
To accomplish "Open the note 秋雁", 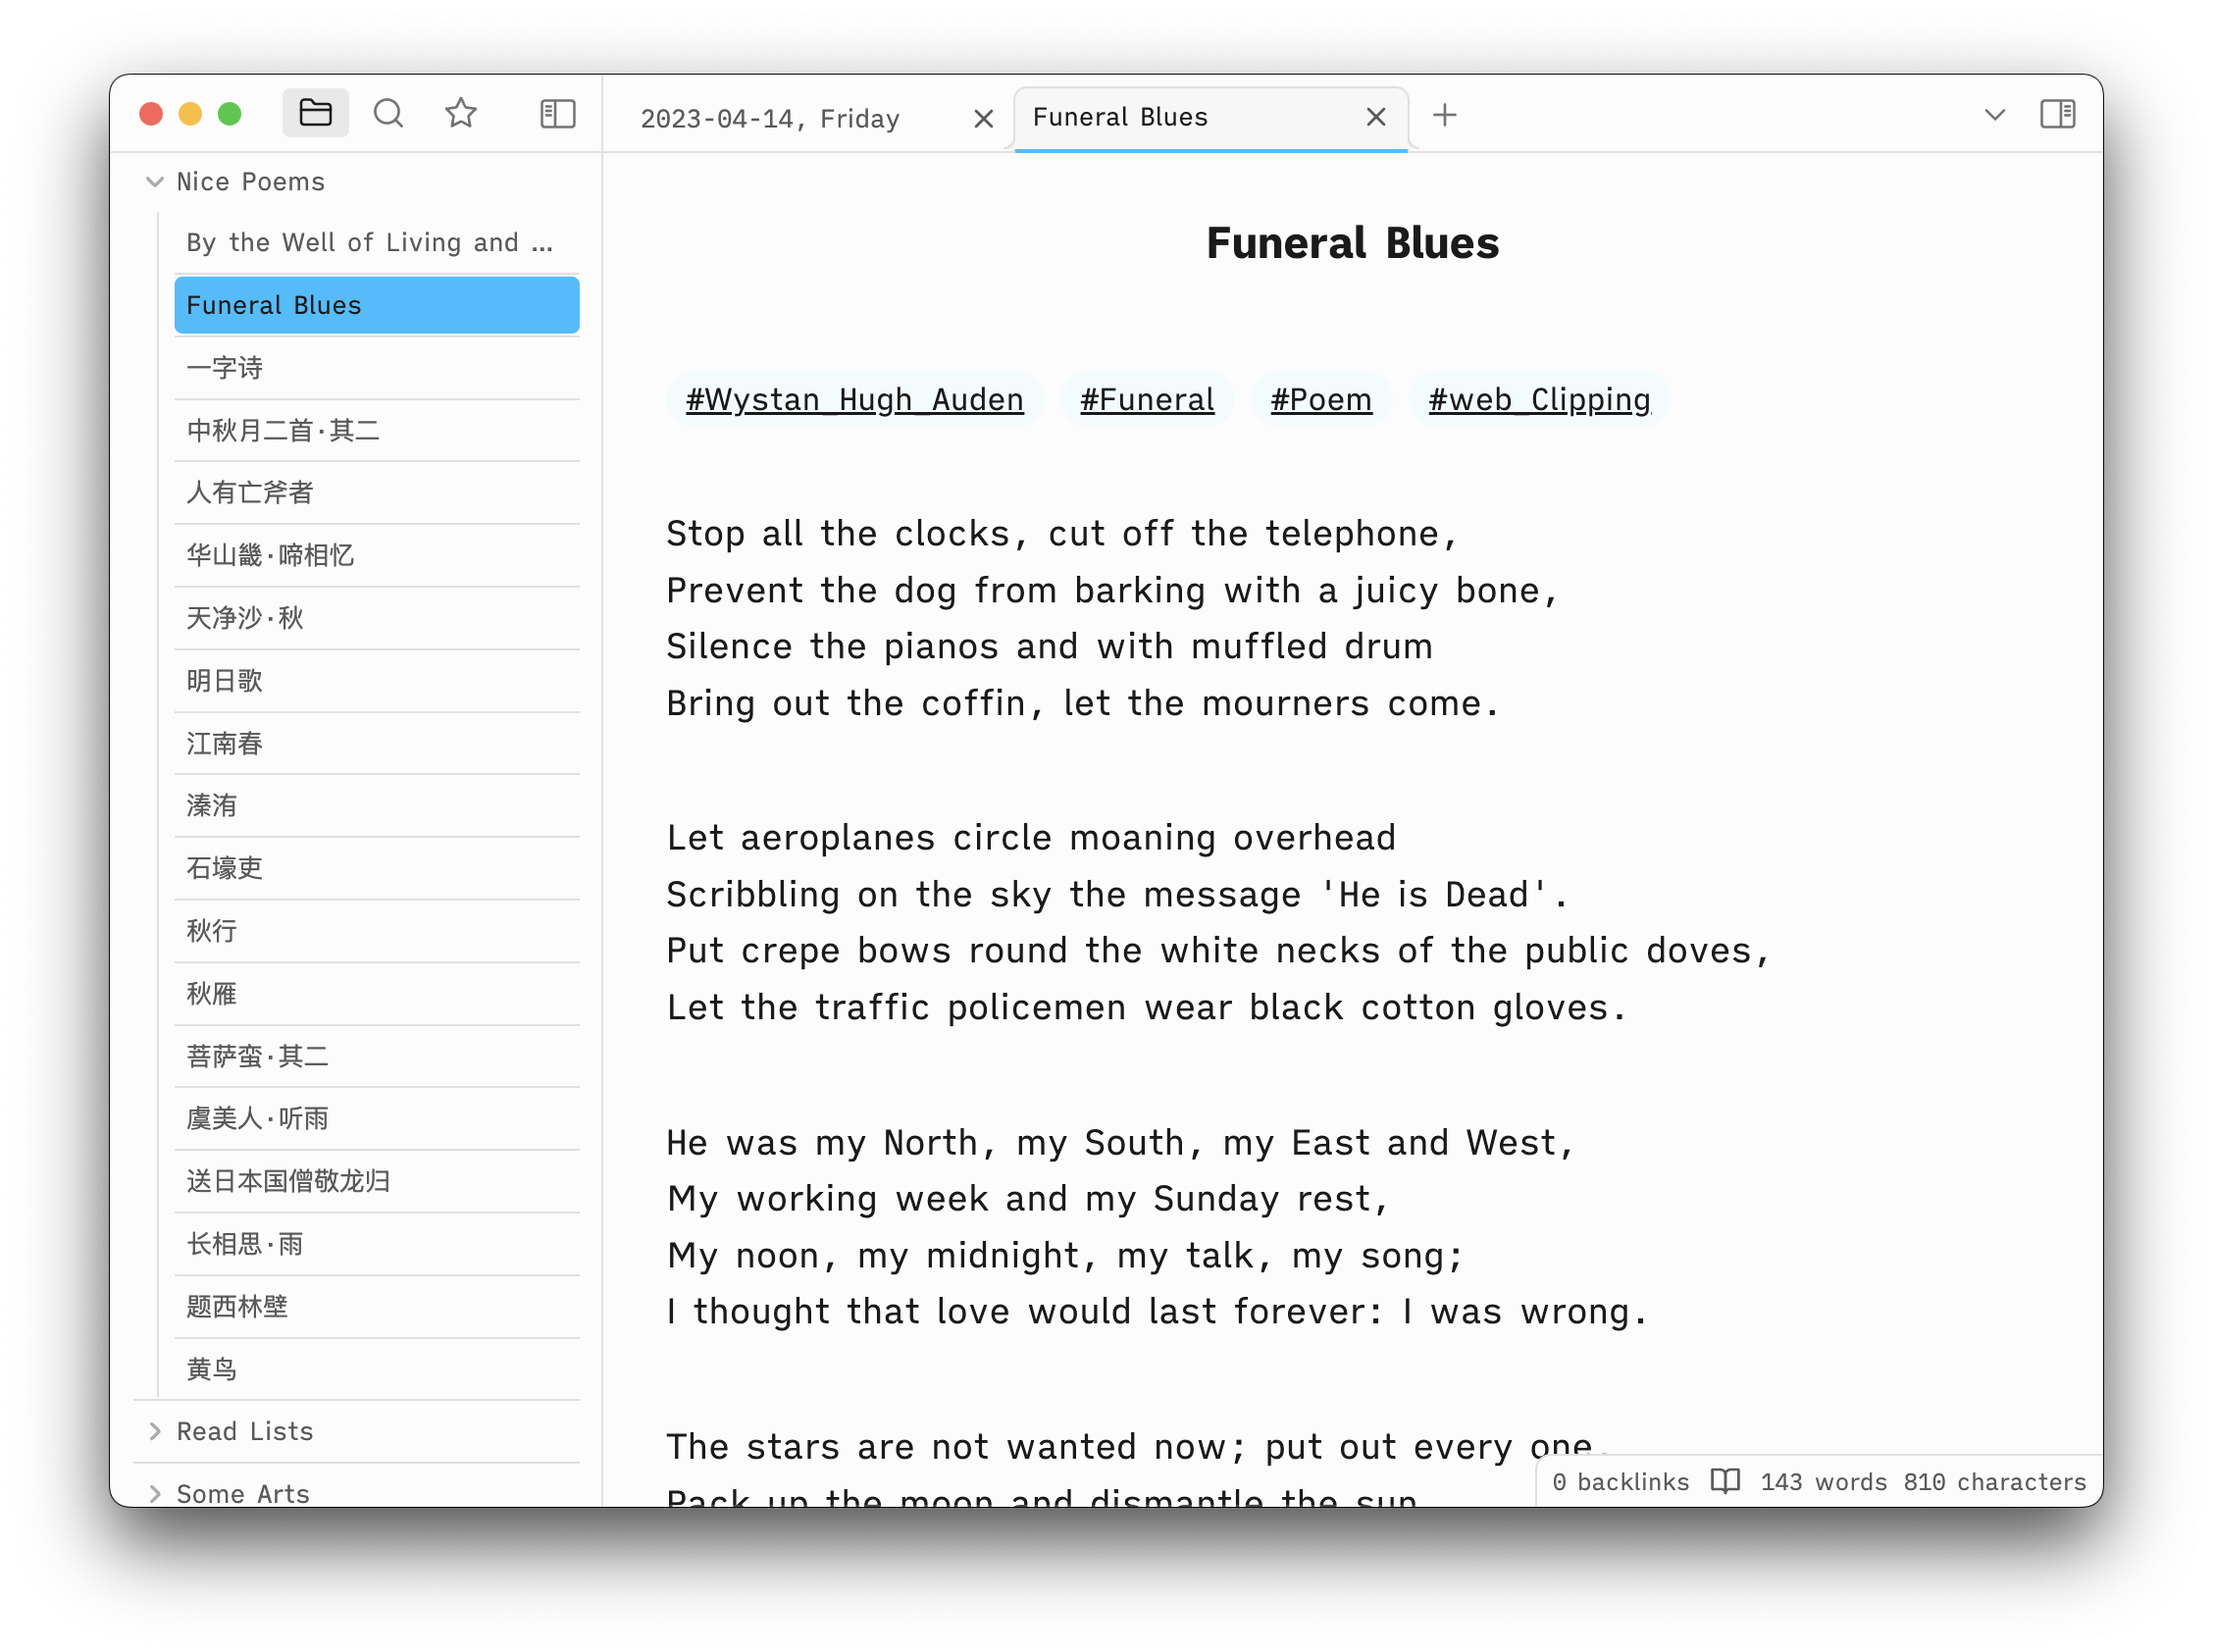I will tap(376, 994).
